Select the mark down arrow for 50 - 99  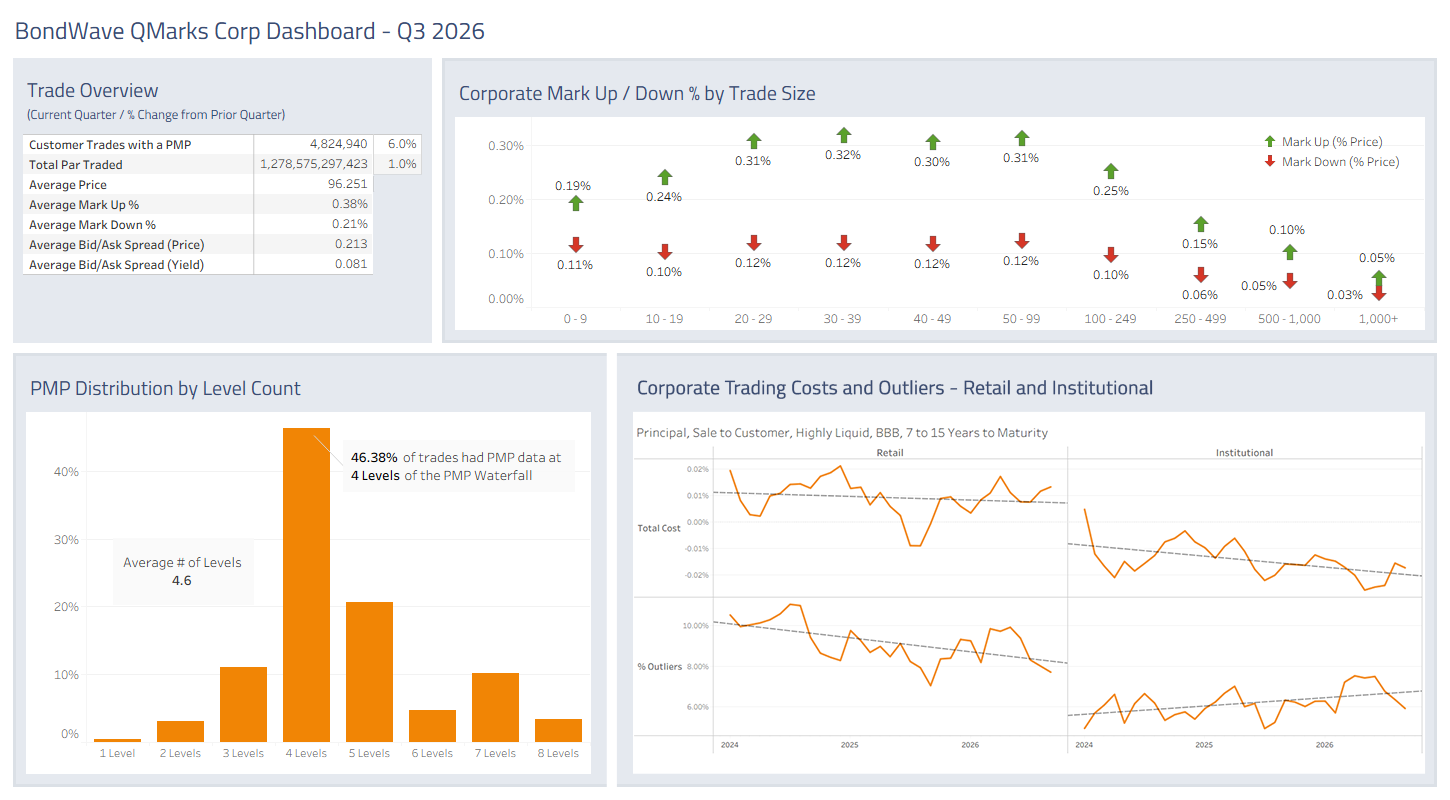tap(1021, 240)
